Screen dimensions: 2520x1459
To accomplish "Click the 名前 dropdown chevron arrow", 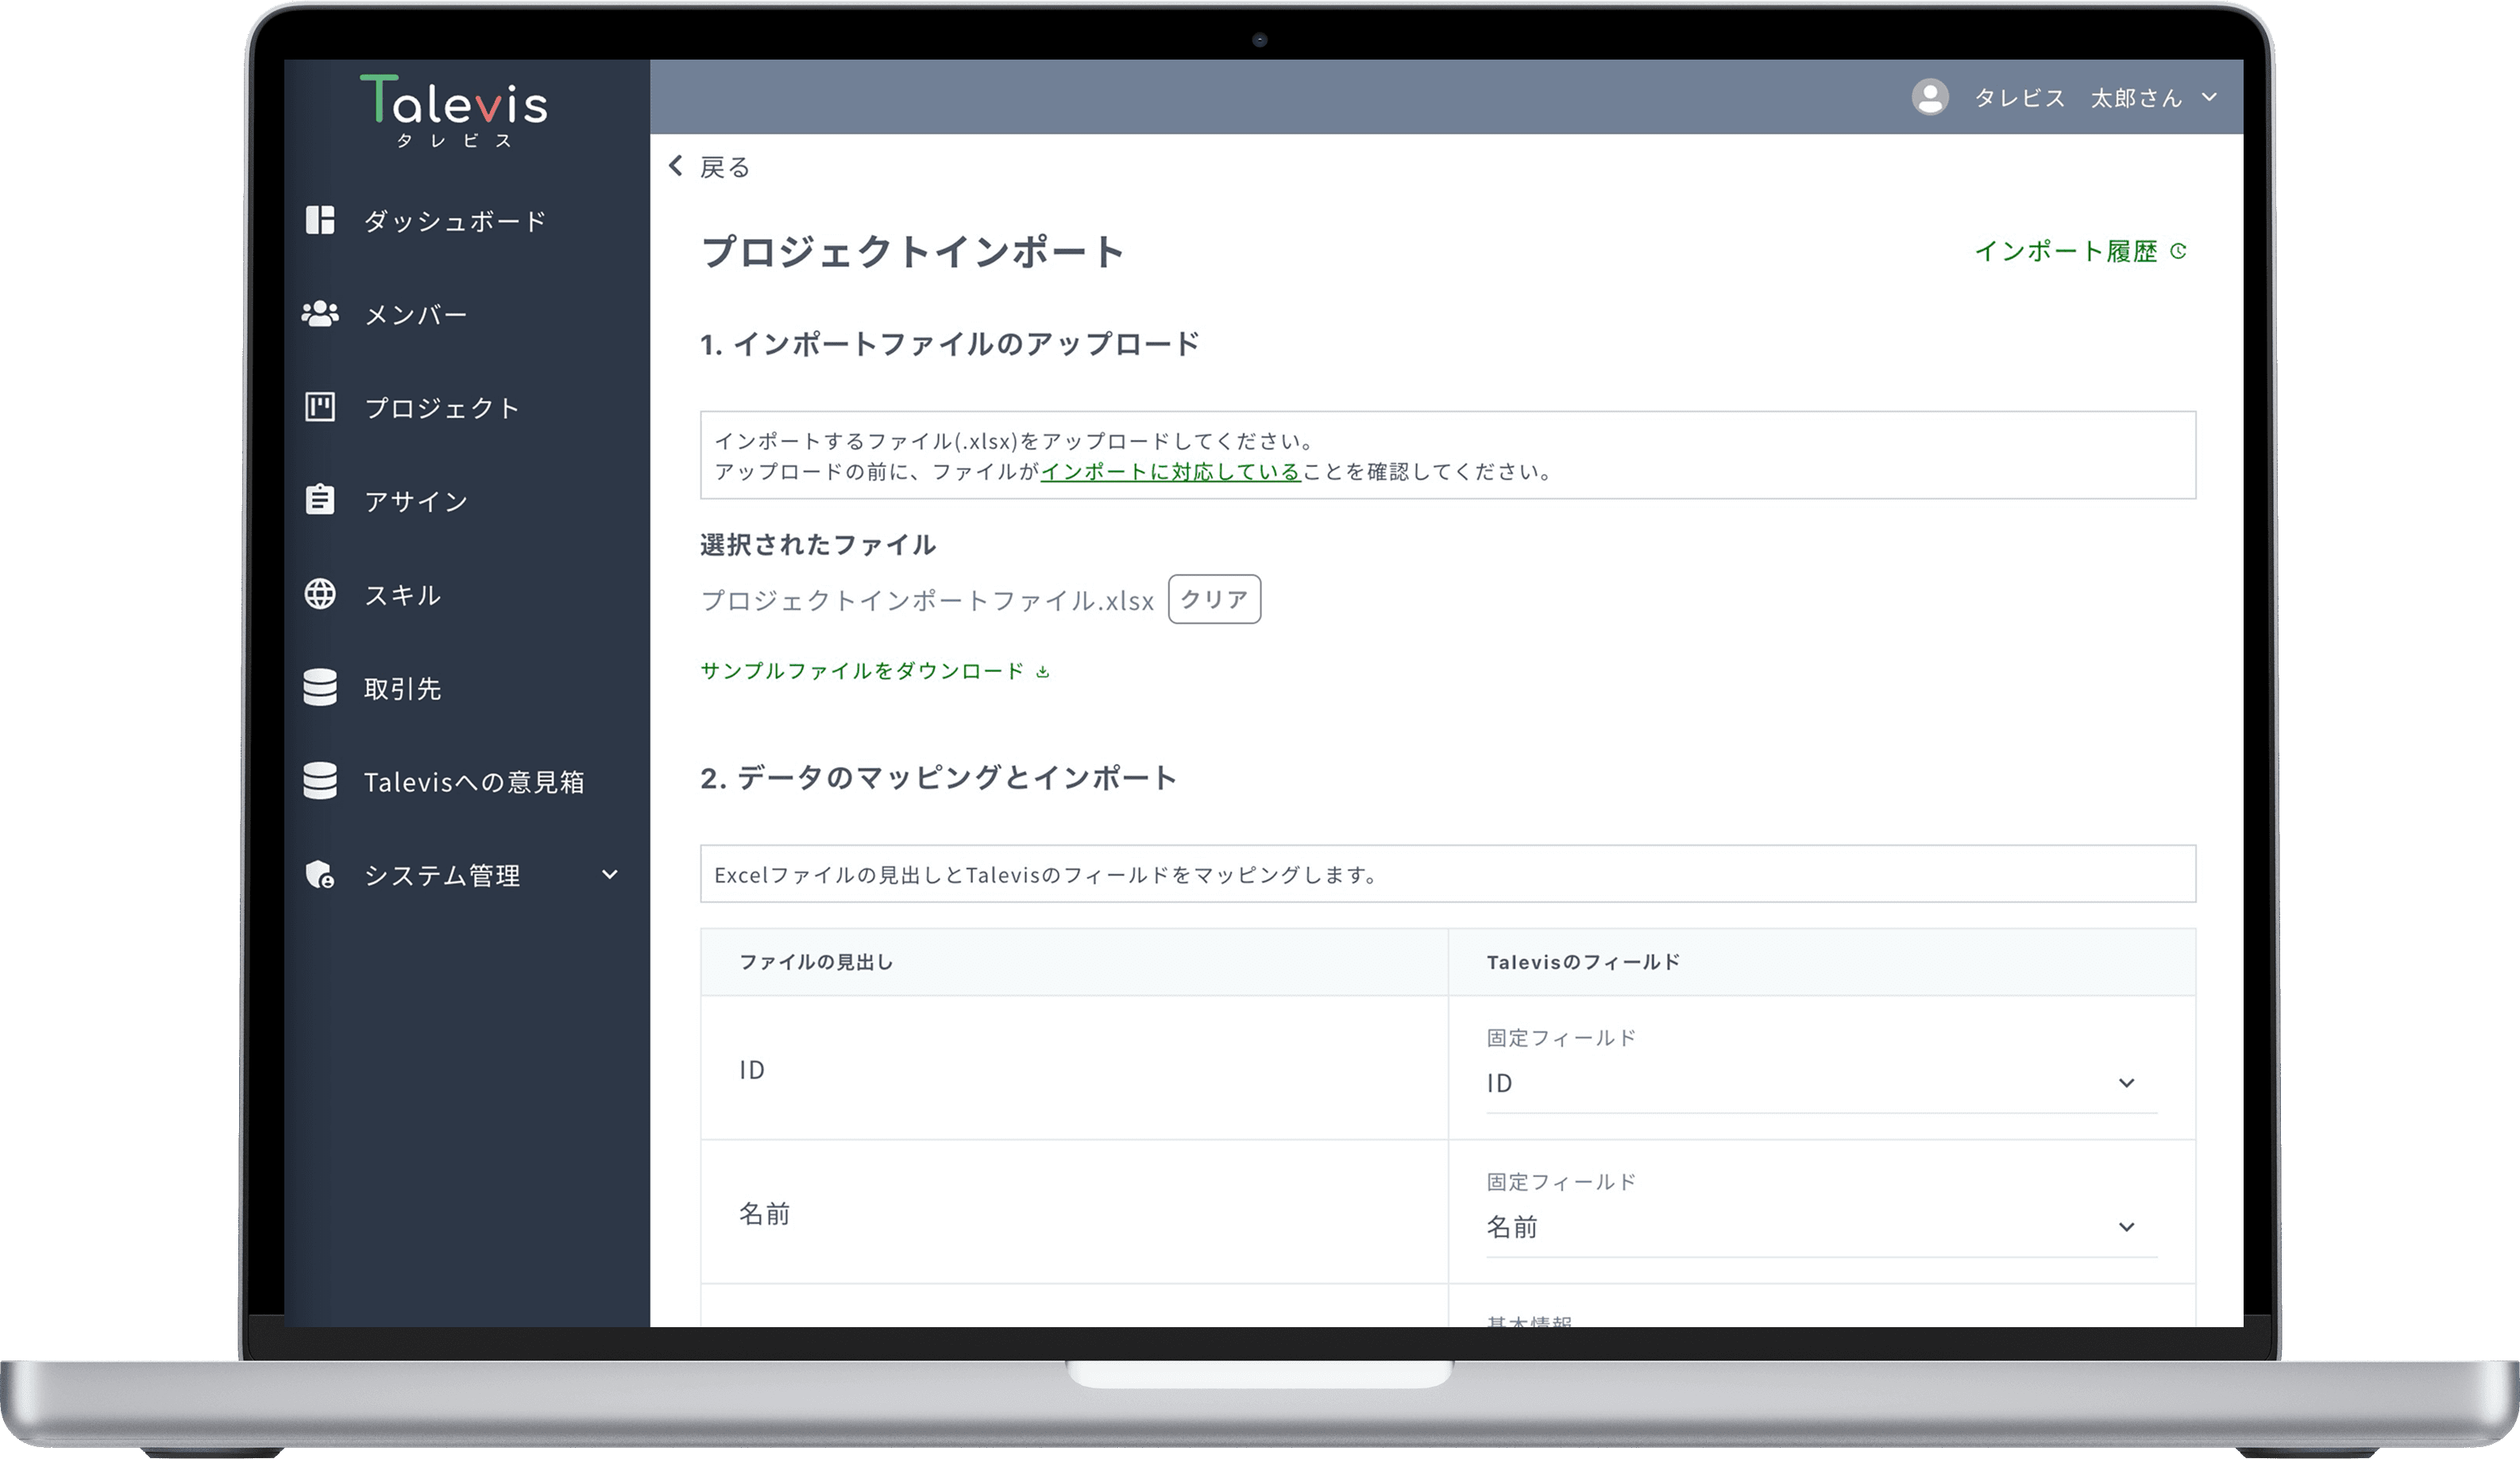I will click(x=2127, y=1227).
